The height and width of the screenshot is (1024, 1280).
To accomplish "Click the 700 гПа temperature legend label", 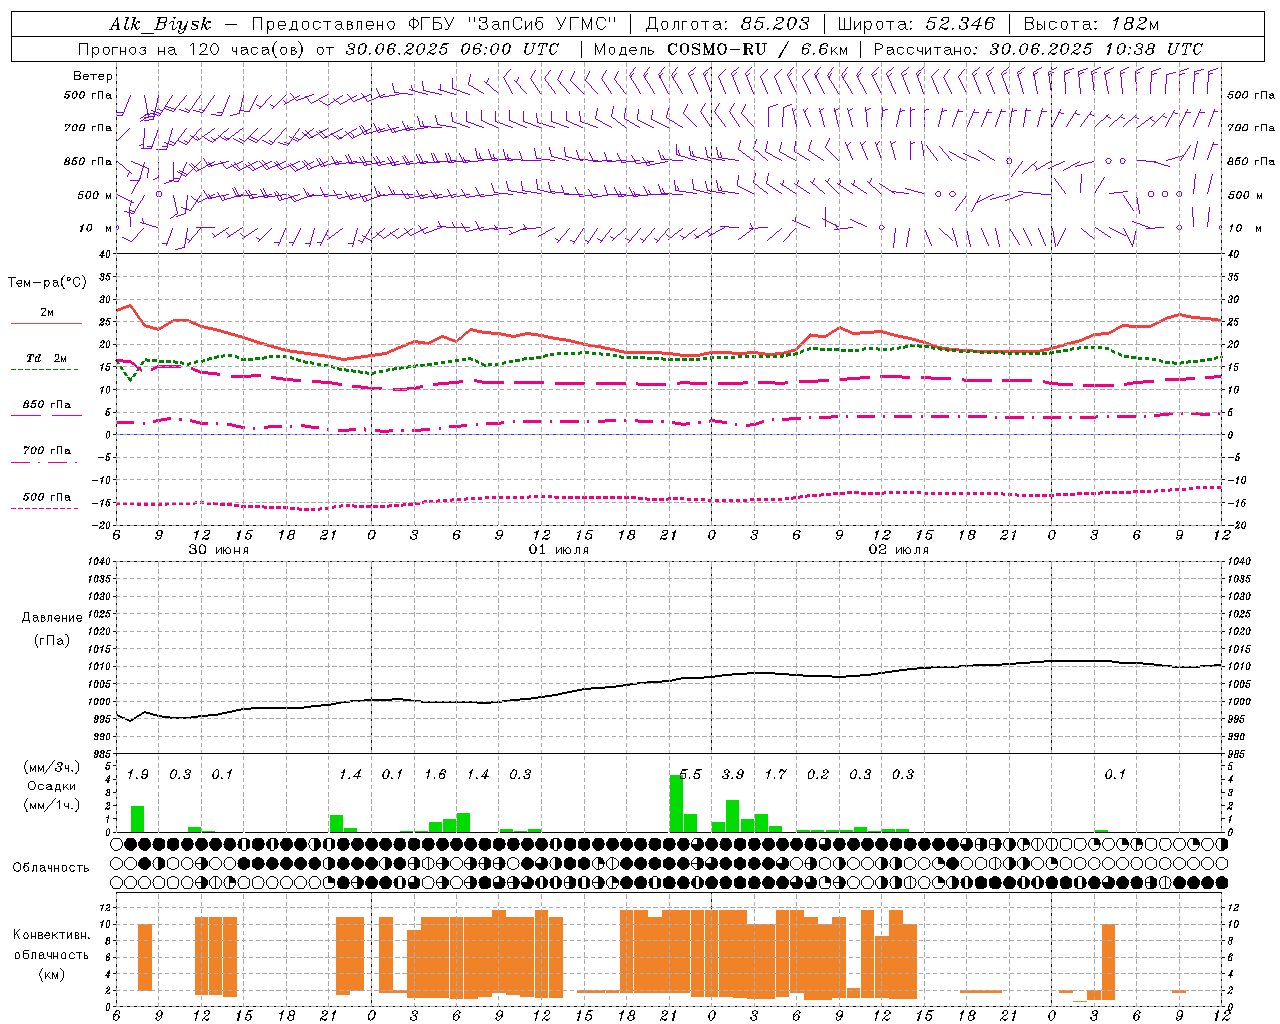I will pyautogui.click(x=47, y=450).
